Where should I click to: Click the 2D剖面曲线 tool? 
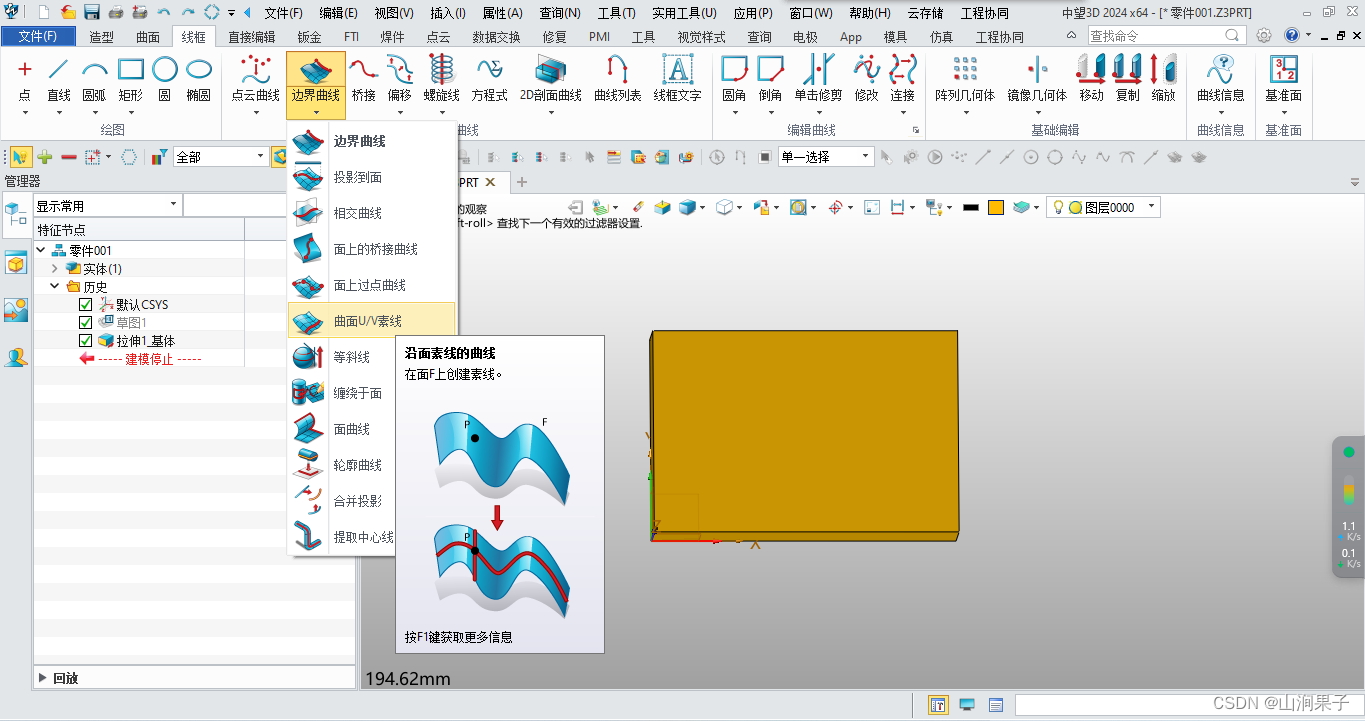pyautogui.click(x=551, y=79)
